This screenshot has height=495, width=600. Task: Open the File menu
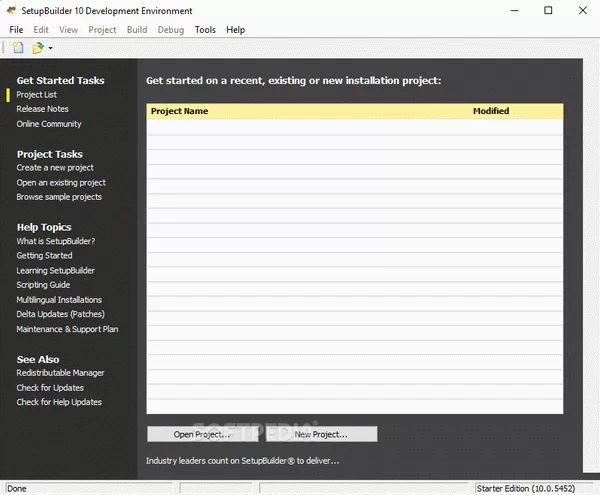click(x=16, y=30)
